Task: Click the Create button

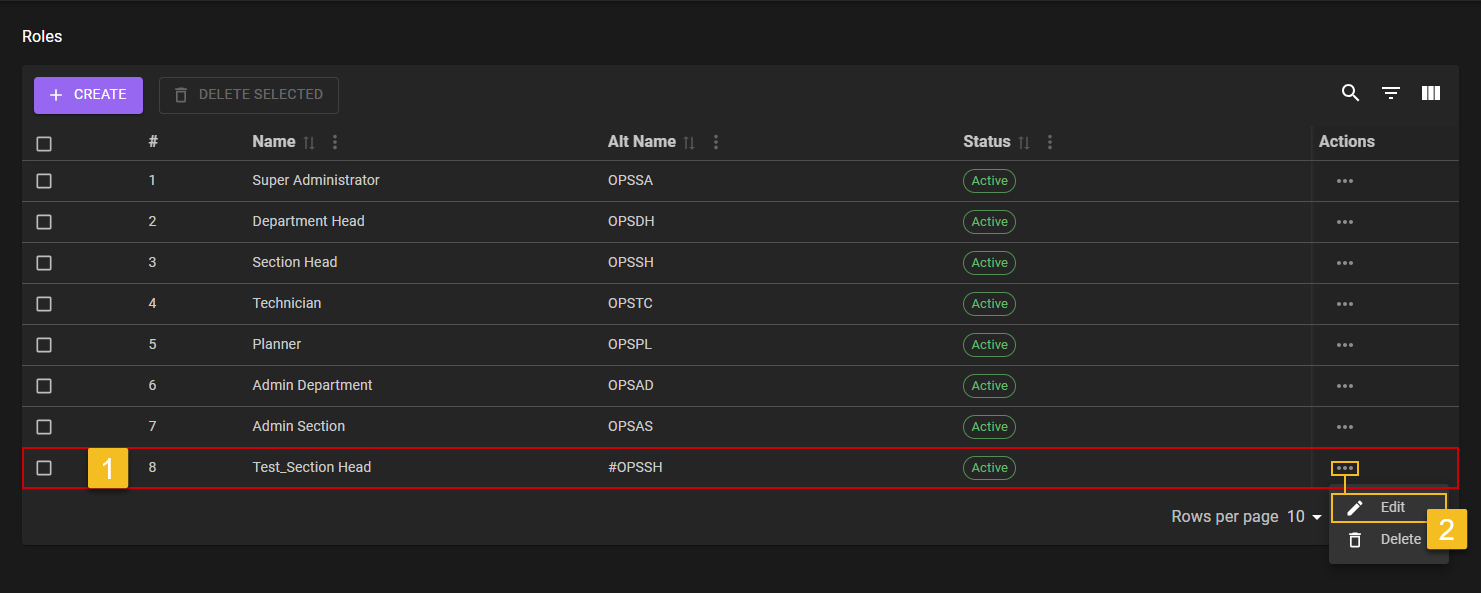Action: [88, 95]
